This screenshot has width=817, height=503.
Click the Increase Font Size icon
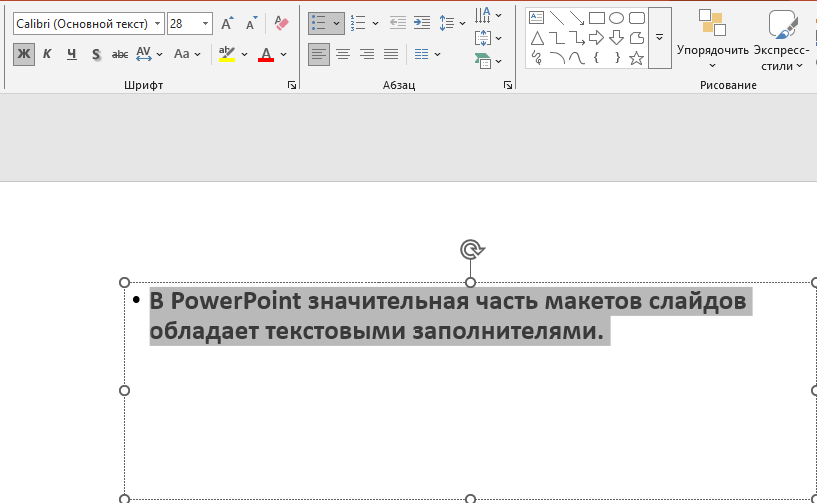pyautogui.click(x=227, y=23)
